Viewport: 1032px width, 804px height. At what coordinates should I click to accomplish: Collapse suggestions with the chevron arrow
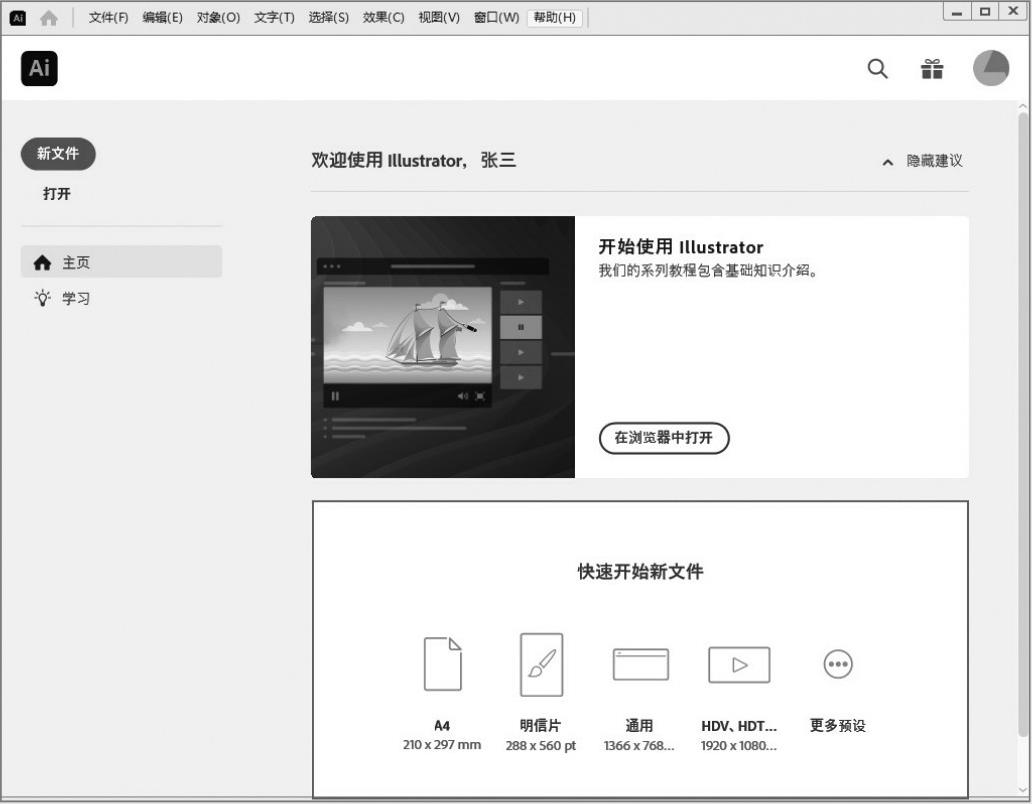point(888,162)
